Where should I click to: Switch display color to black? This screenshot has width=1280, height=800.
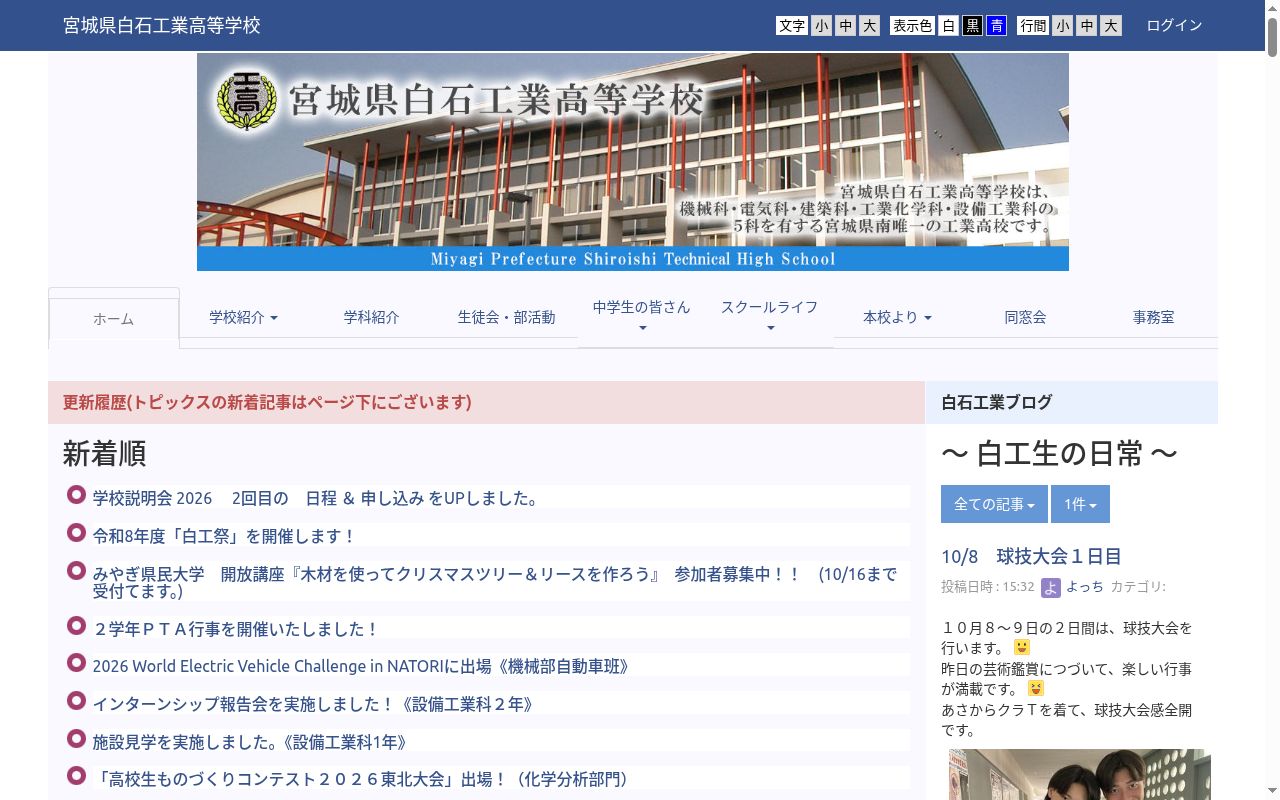(x=972, y=26)
